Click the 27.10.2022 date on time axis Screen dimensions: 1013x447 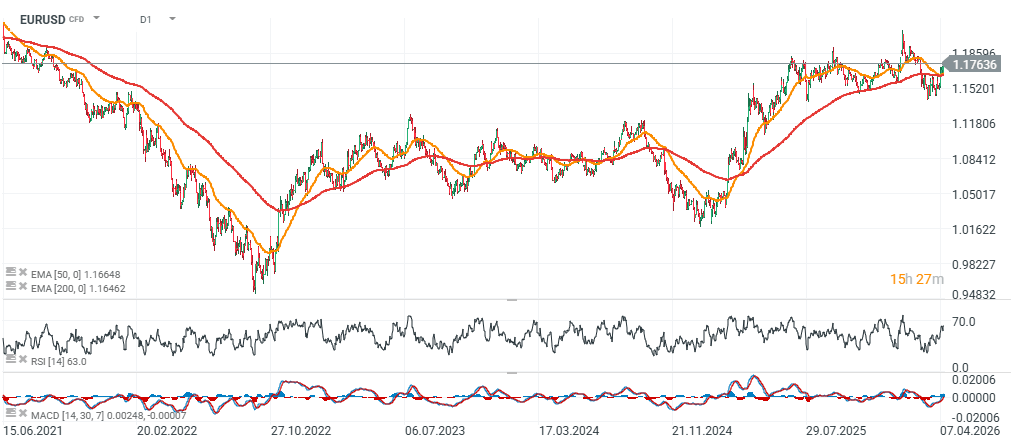click(301, 431)
